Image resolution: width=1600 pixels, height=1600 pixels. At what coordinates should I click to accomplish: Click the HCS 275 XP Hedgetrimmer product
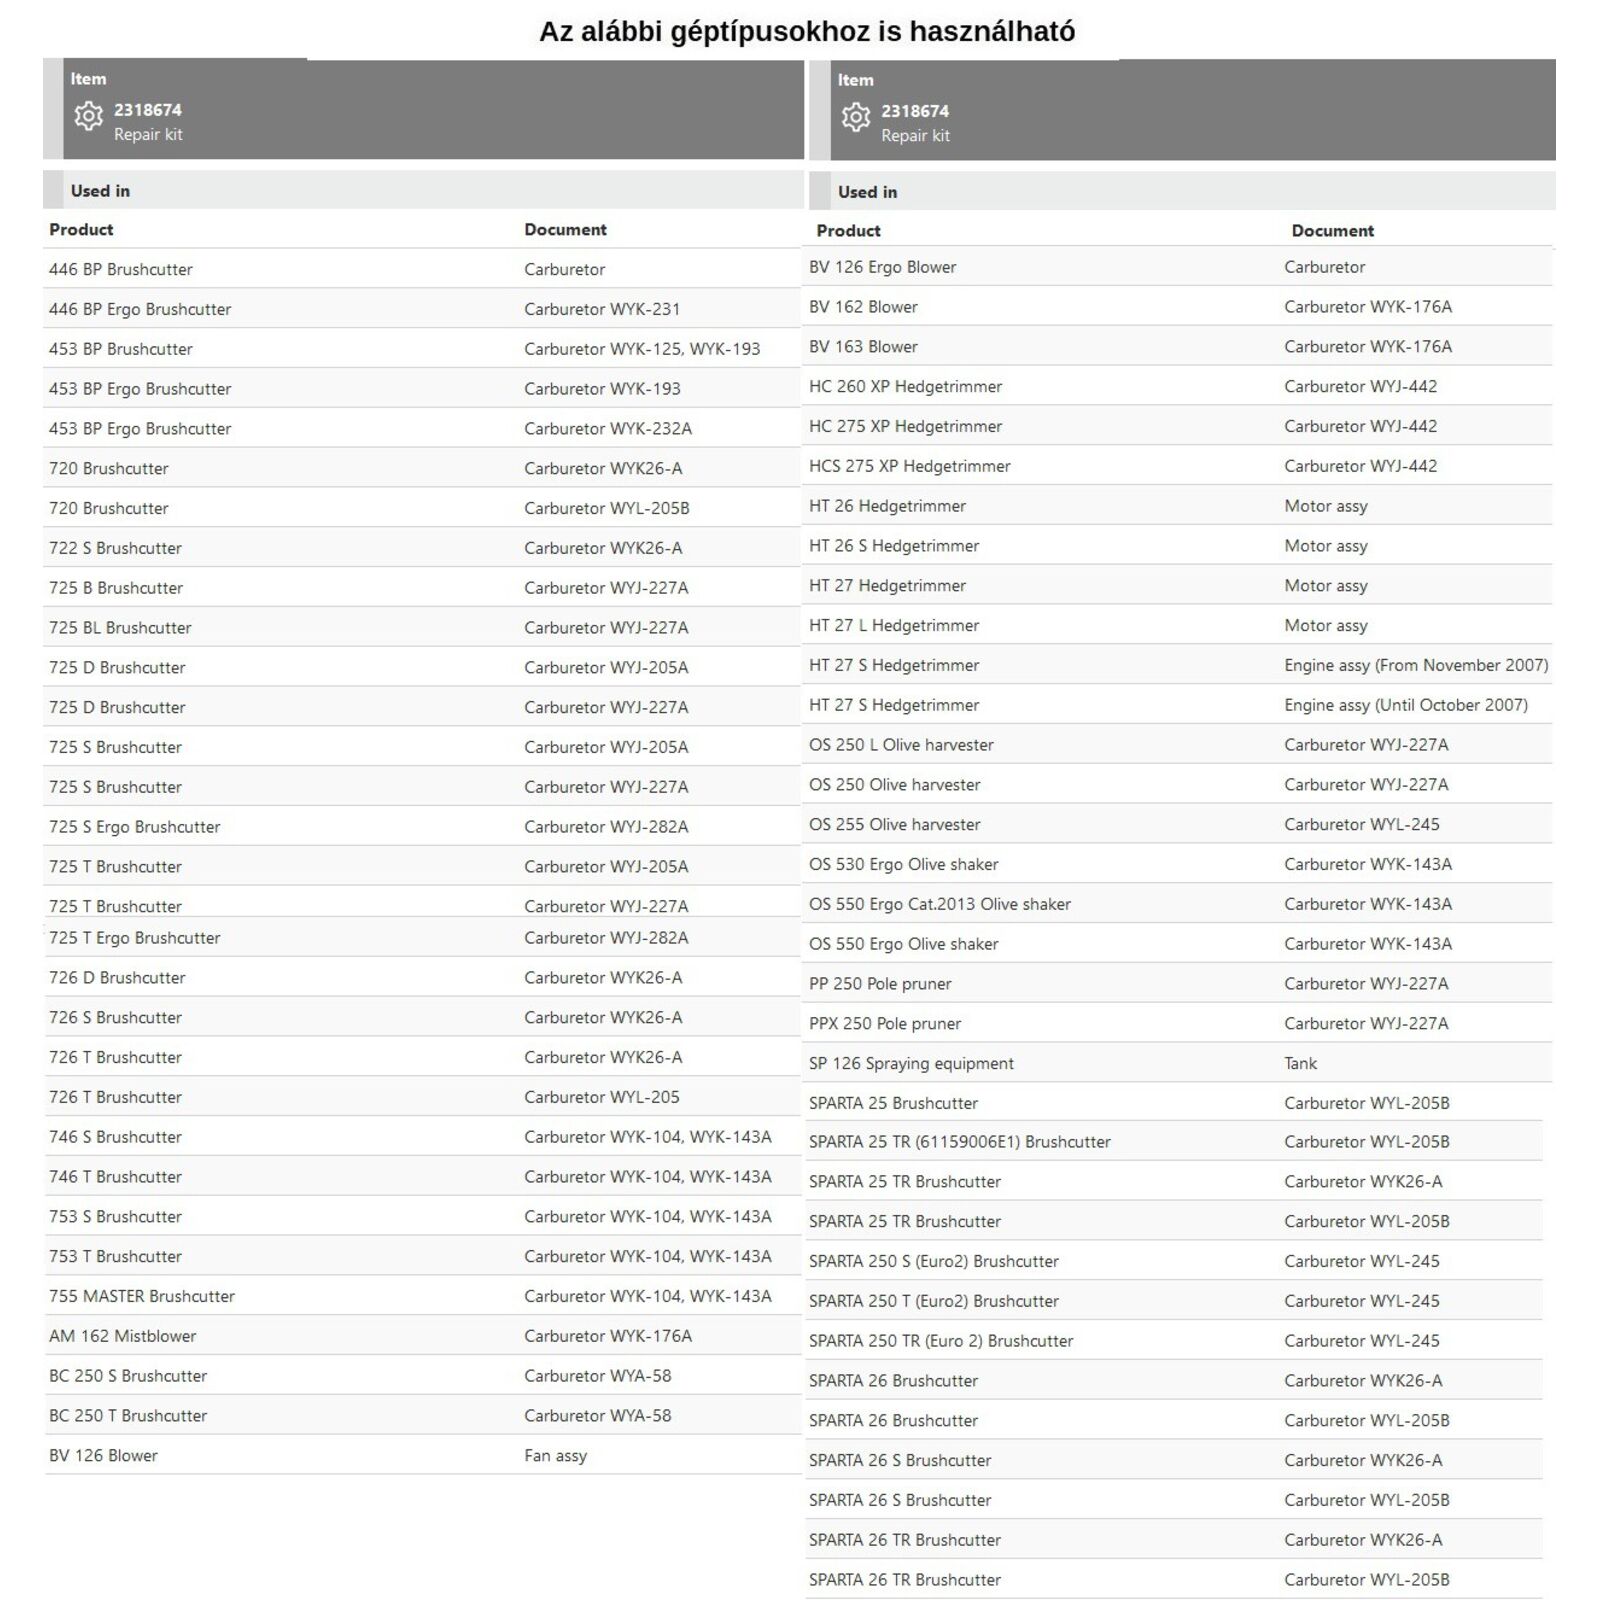[x=909, y=466]
